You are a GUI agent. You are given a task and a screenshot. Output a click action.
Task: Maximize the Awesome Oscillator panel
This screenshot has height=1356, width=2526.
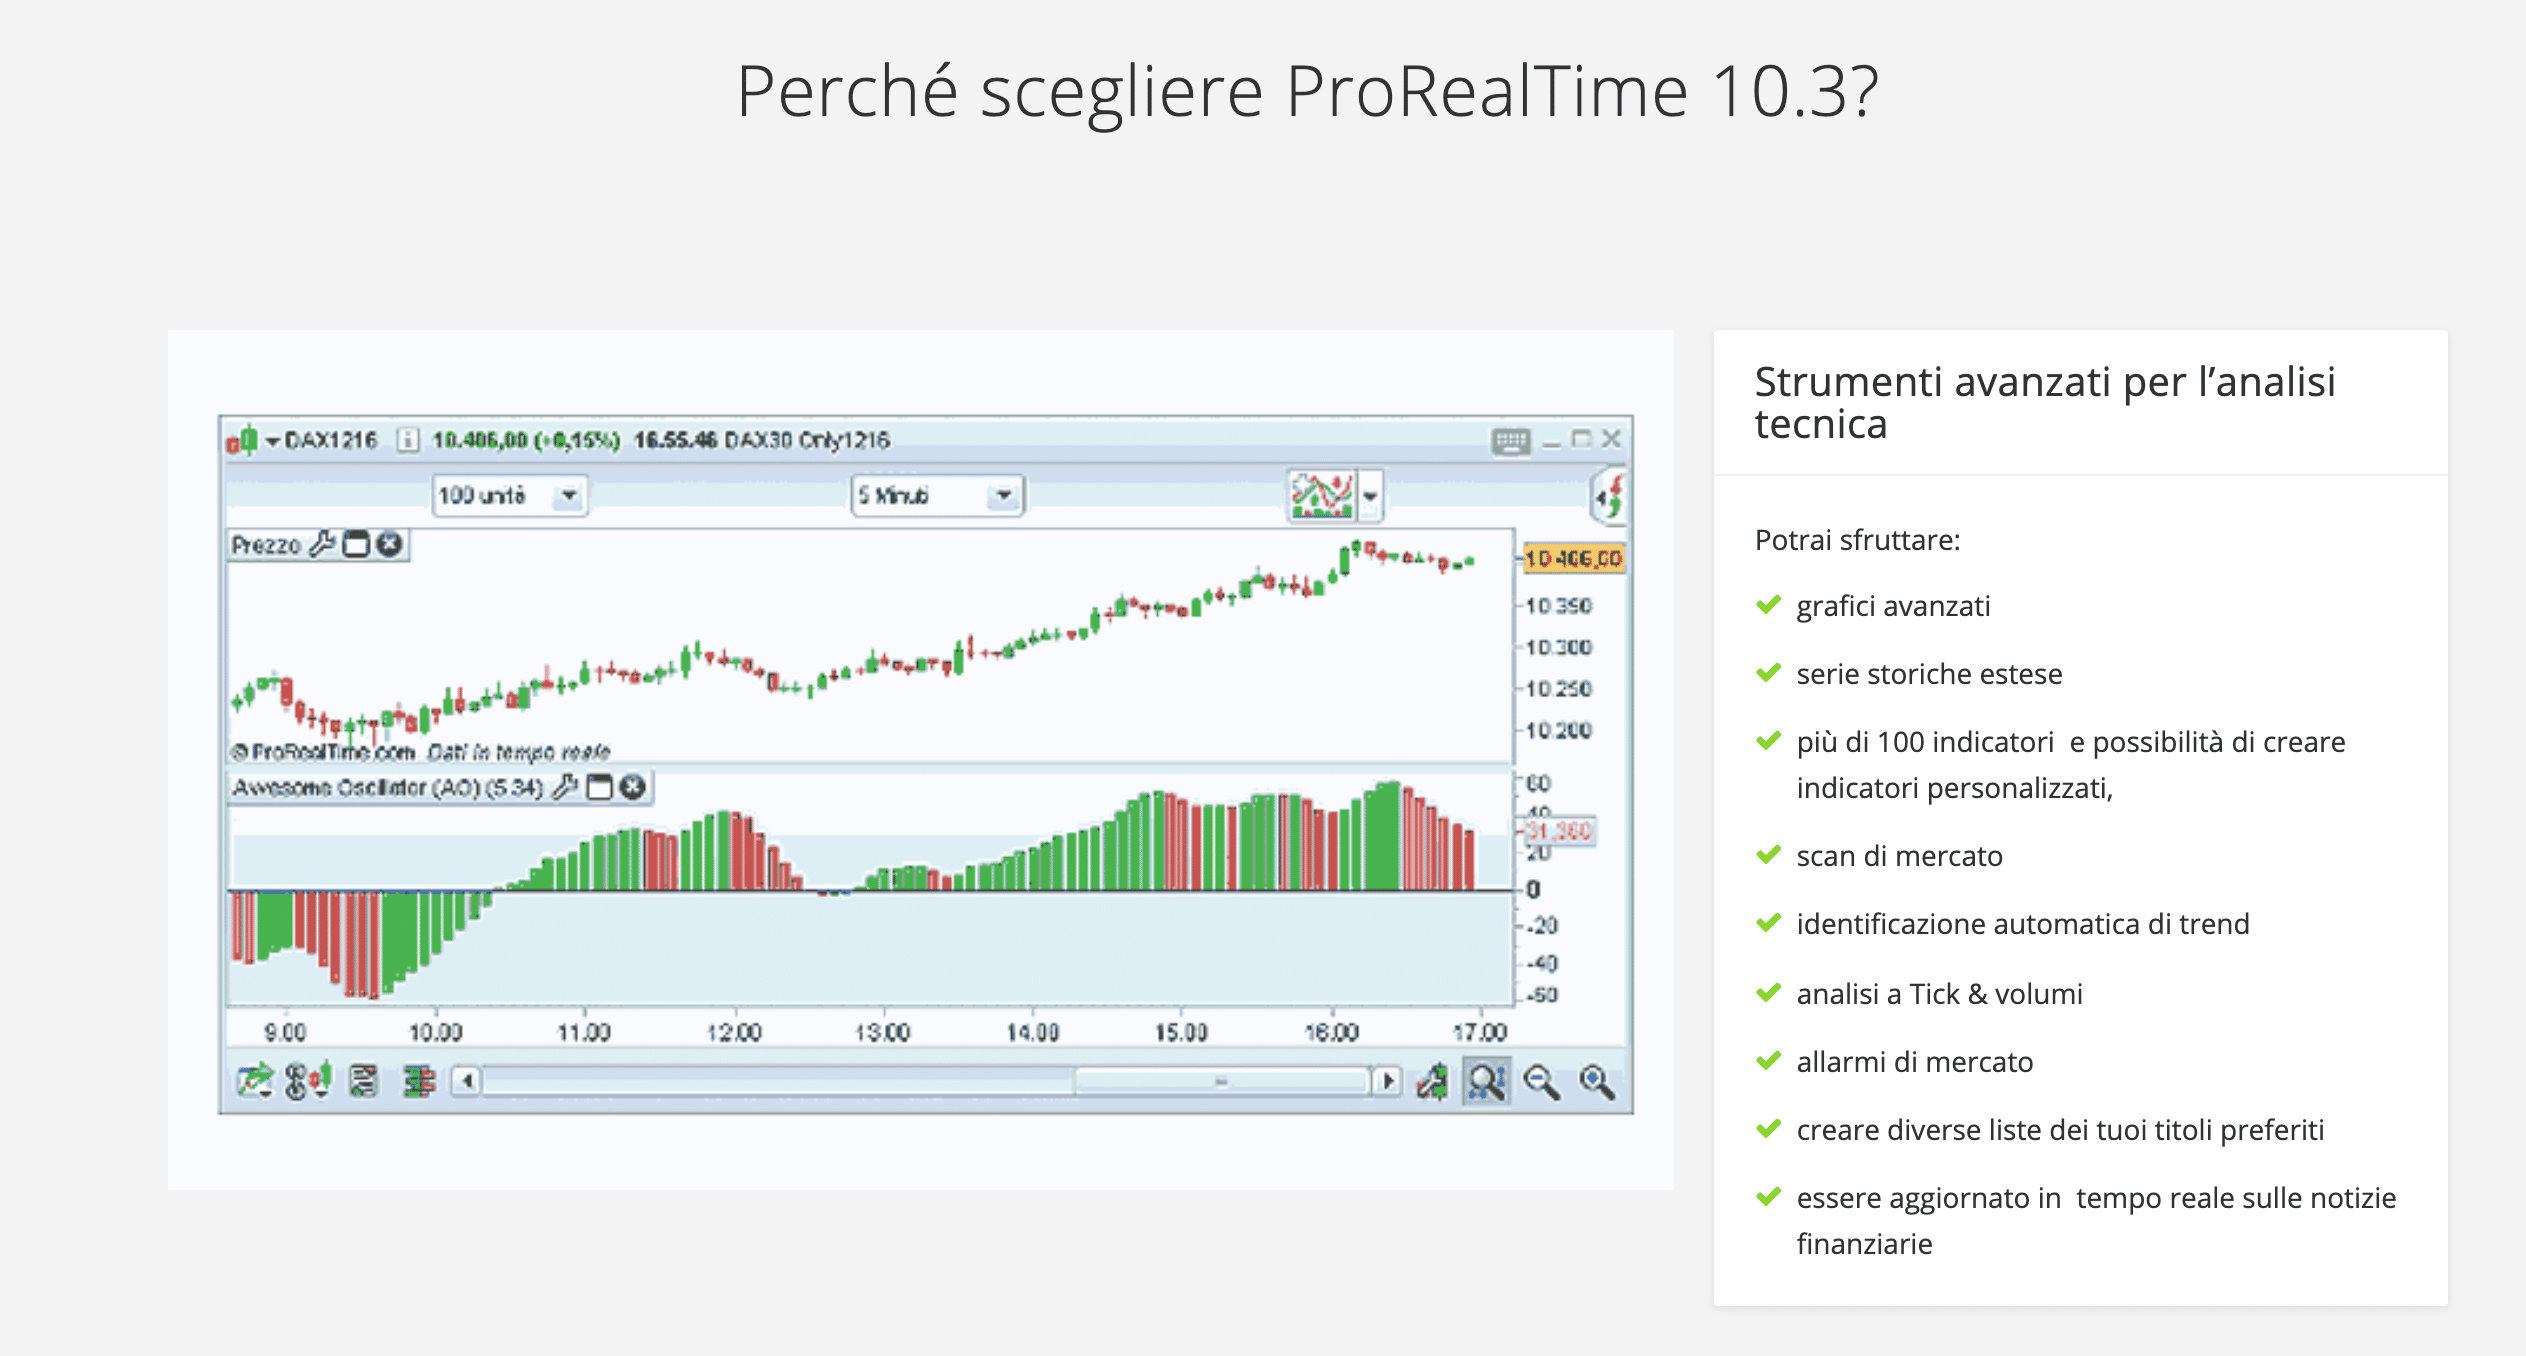pos(599,787)
